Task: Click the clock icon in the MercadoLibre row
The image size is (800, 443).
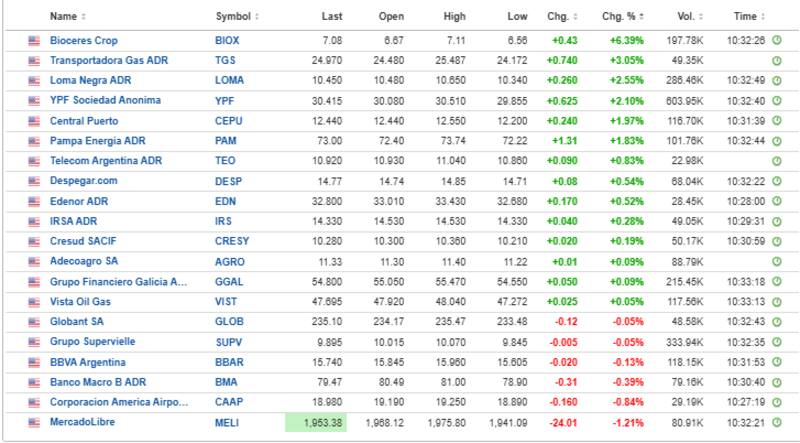Action: (x=776, y=422)
